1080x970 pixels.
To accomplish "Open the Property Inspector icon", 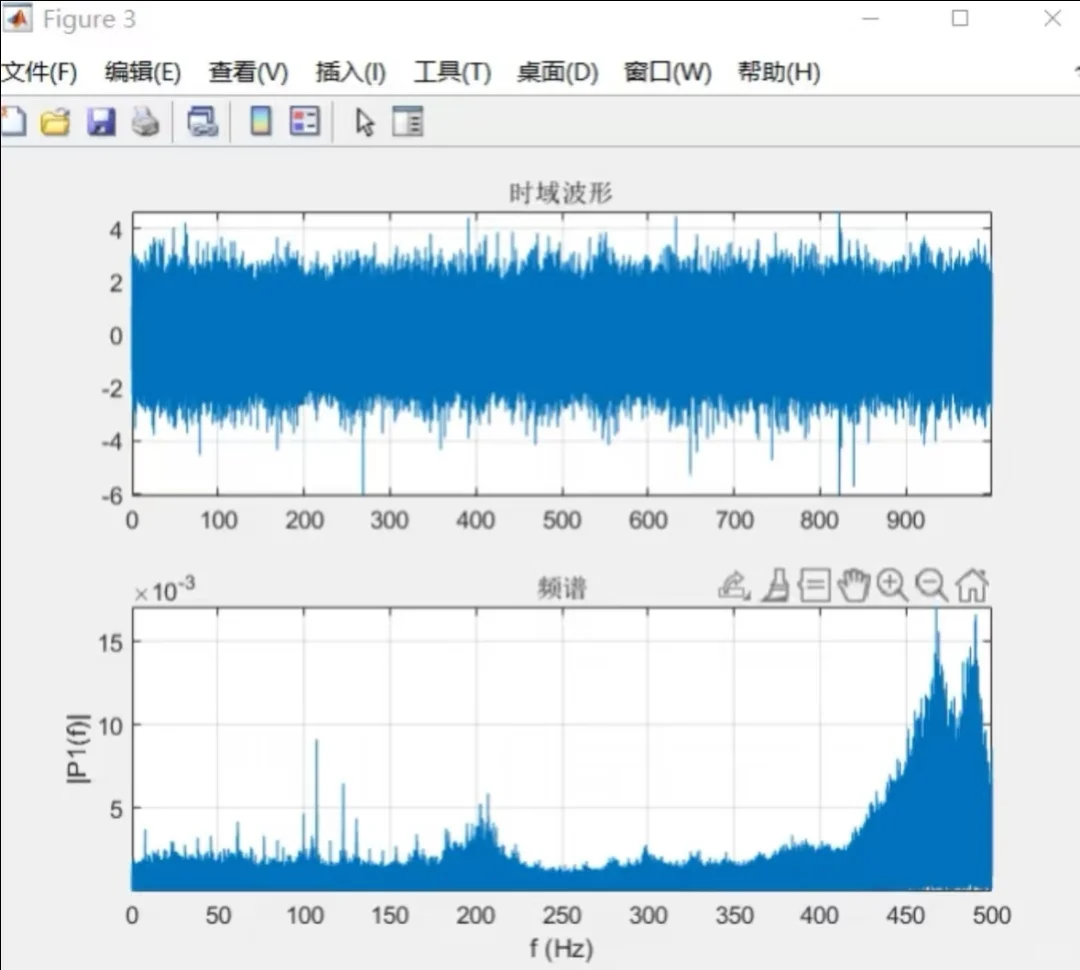I will click(407, 121).
